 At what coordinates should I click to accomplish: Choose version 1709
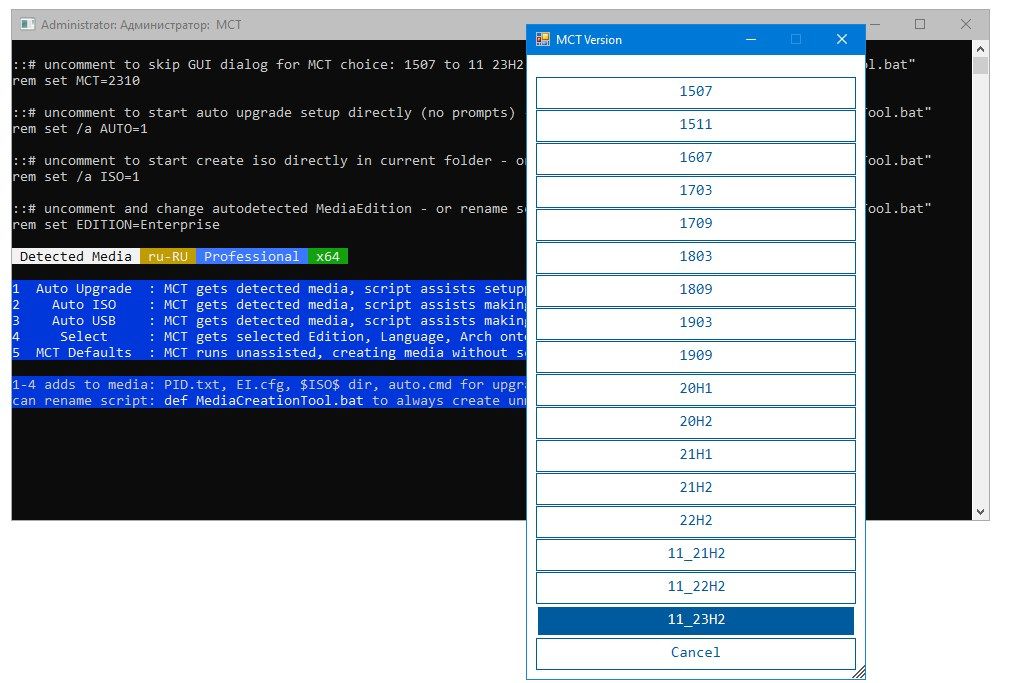tap(696, 224)
